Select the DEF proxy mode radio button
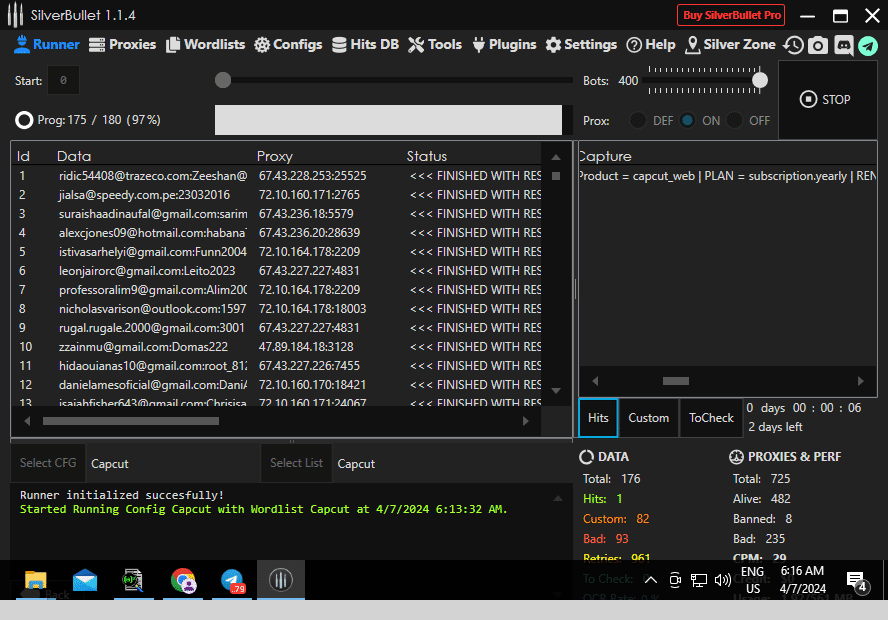888x620 pixels. tap(638, 120)
